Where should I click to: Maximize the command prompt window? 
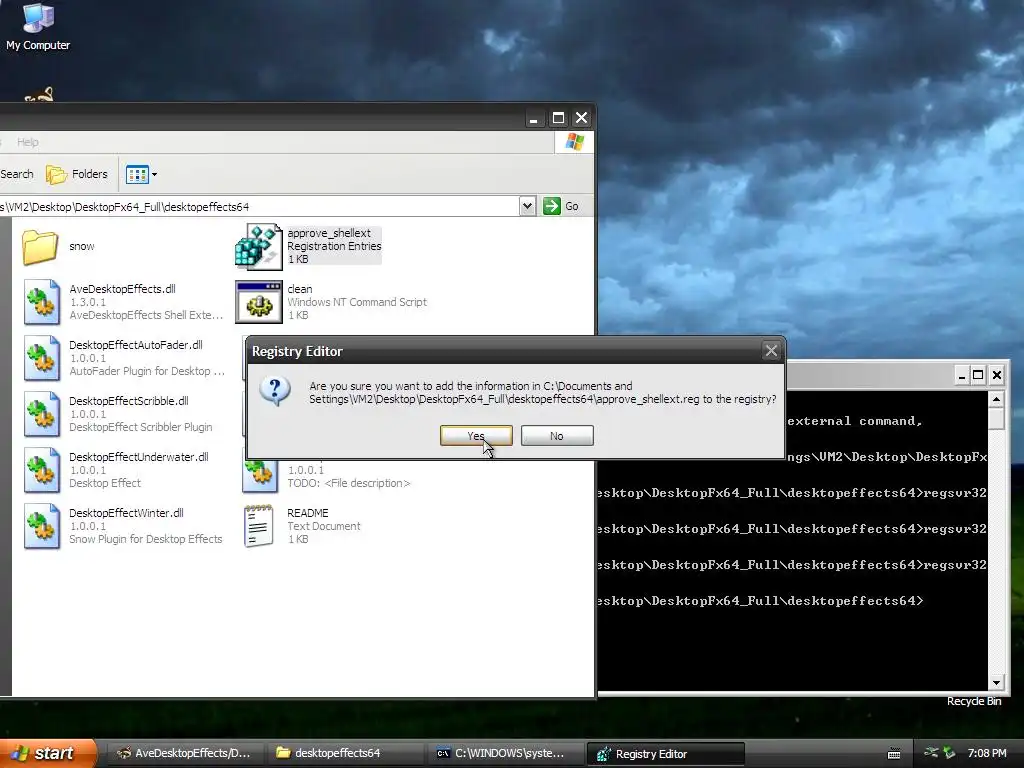click(978, 375)
